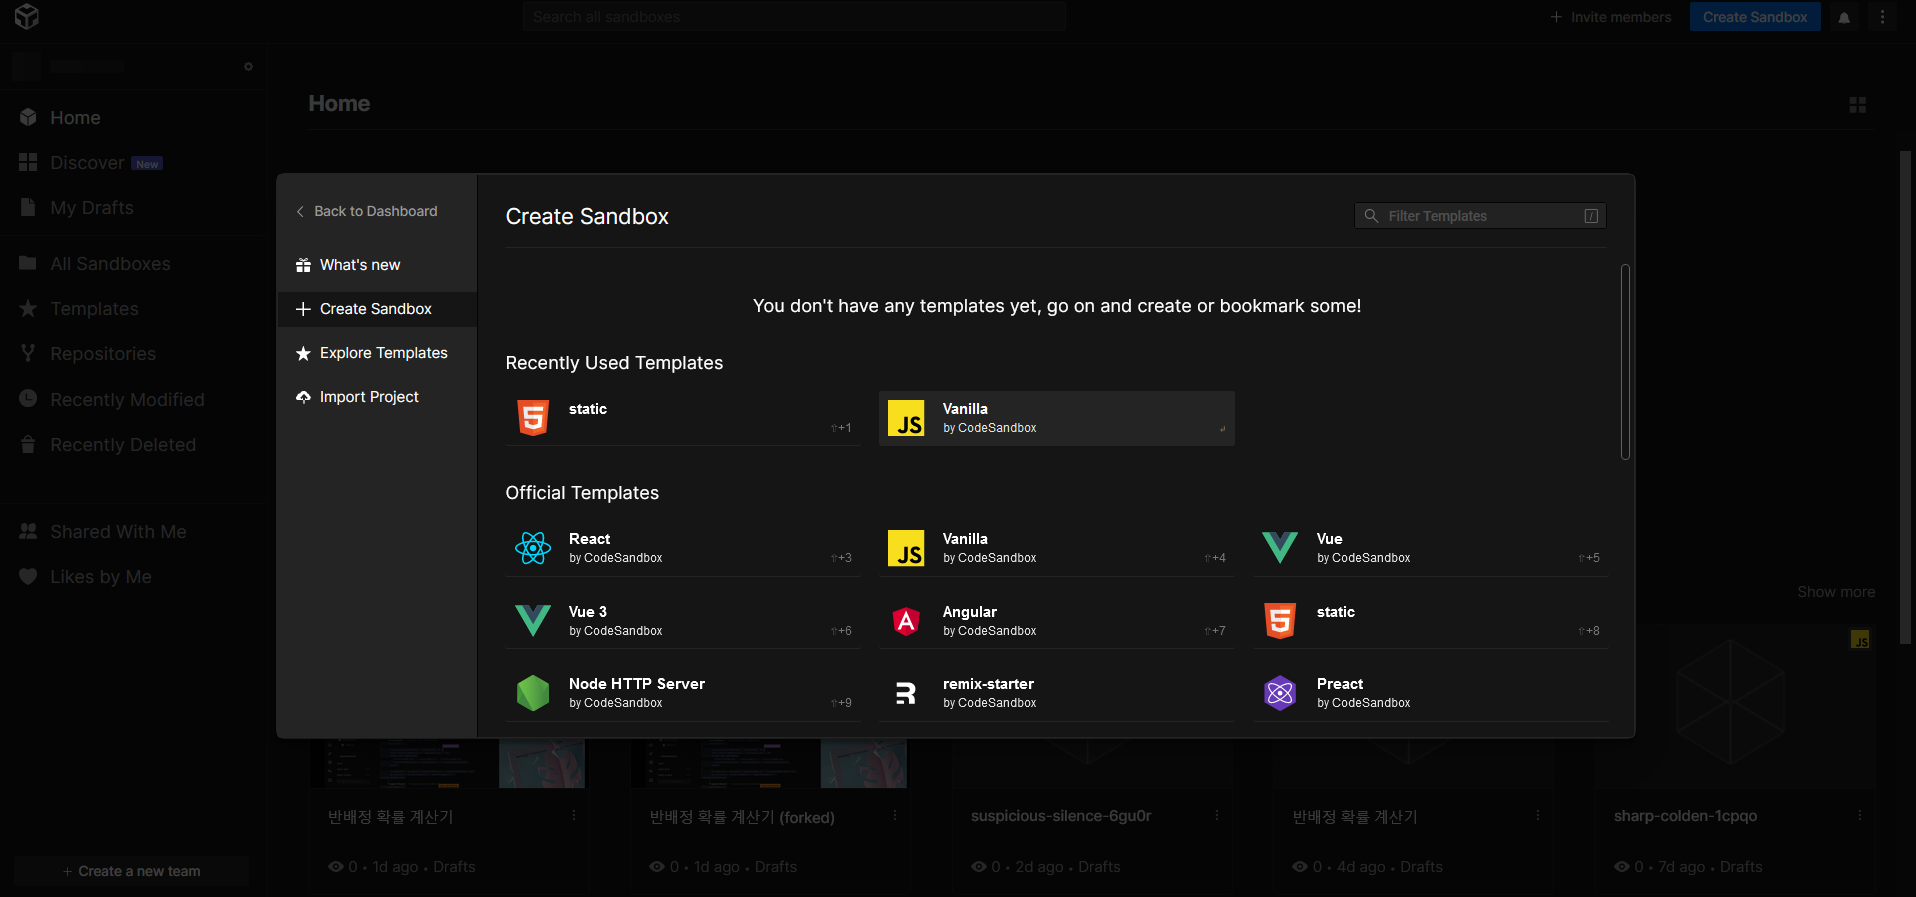Click the Home cube icon in sidebar
Viewport: 1916px width, 897px height.
click(28, 117)
